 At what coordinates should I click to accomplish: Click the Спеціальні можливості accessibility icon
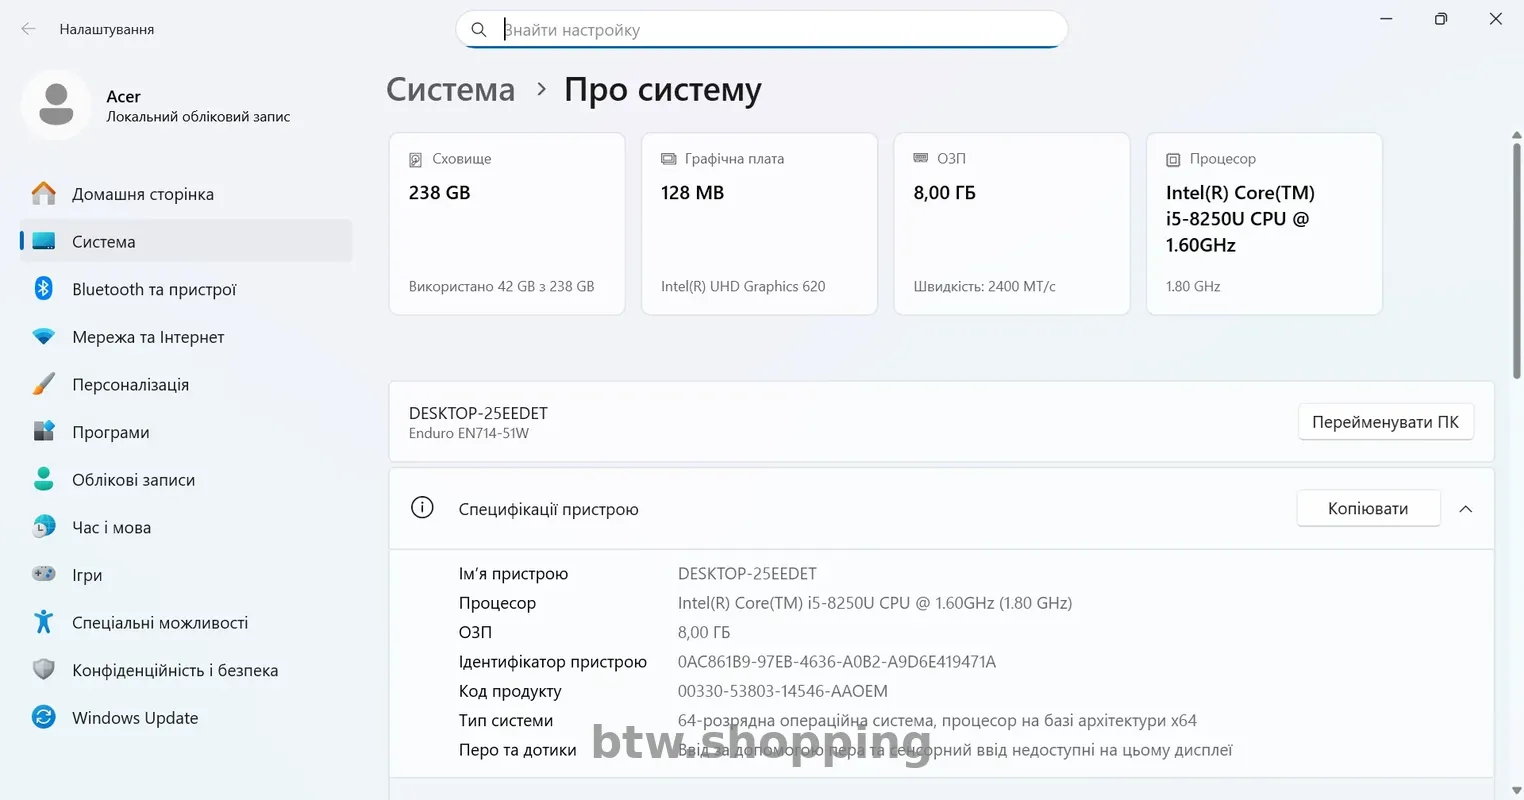click(x=44, y=622)
